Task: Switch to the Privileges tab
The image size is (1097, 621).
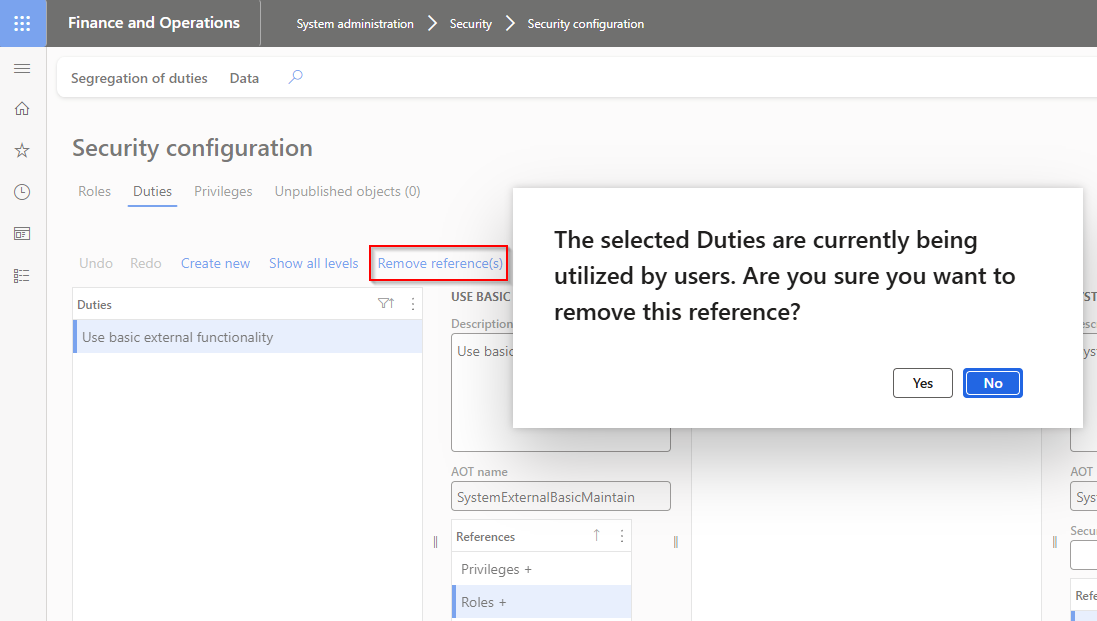Action: (223, 191)
